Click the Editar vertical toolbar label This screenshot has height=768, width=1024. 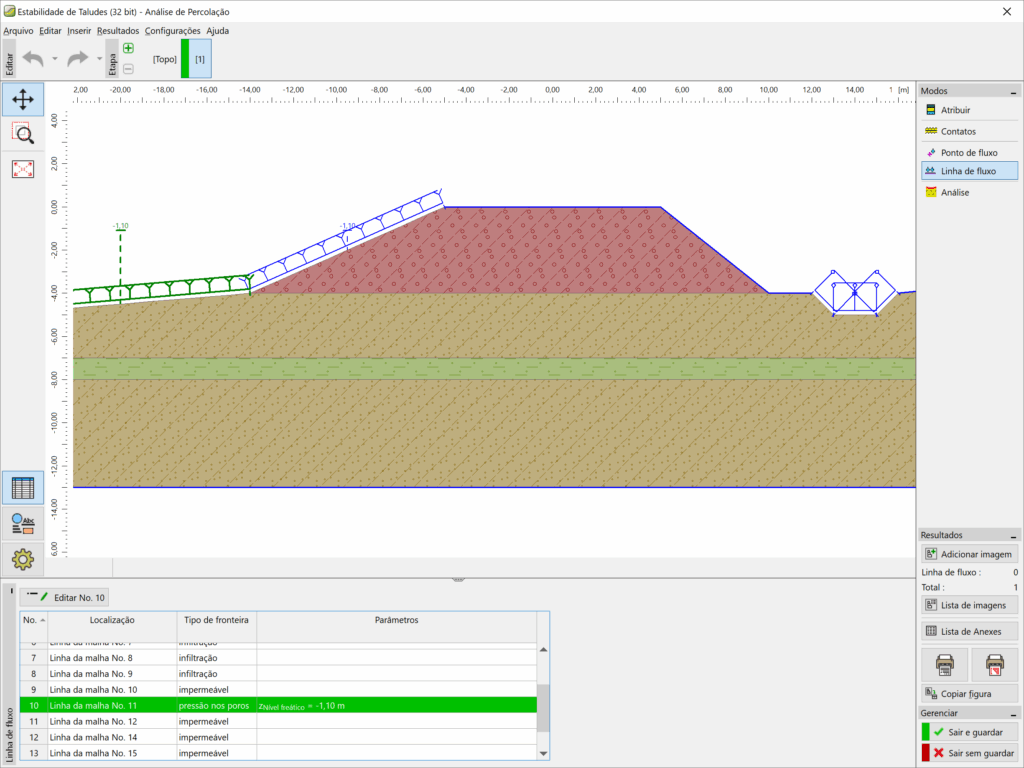9,59
